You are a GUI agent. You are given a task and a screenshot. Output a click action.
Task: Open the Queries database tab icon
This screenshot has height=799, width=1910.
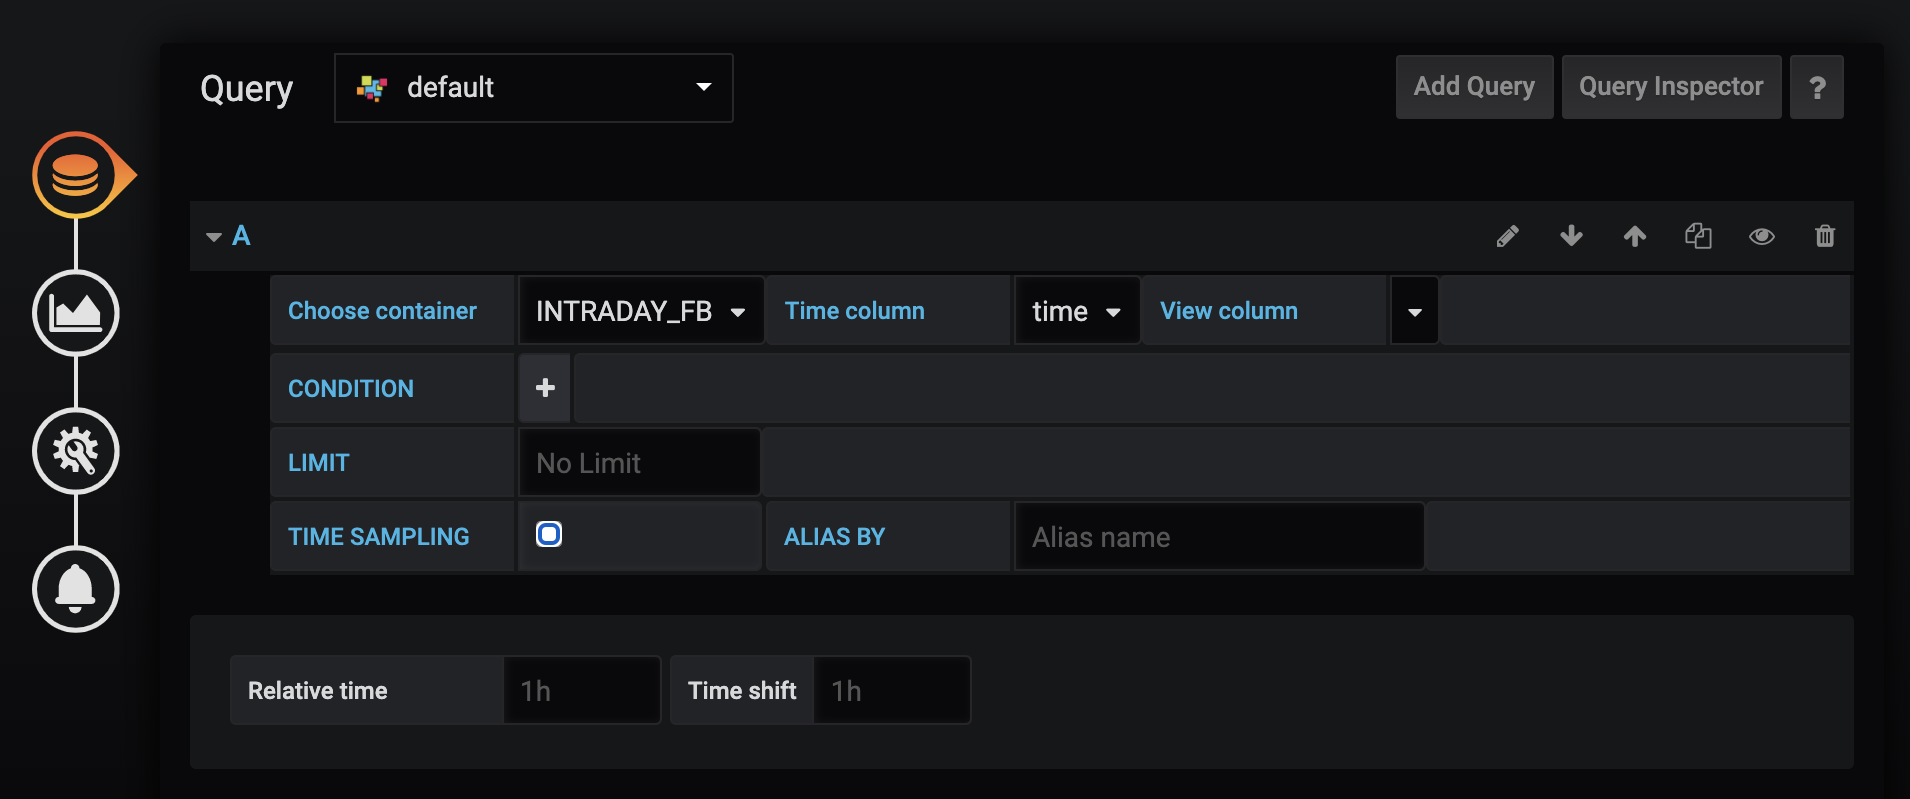[x=76, y=175]
